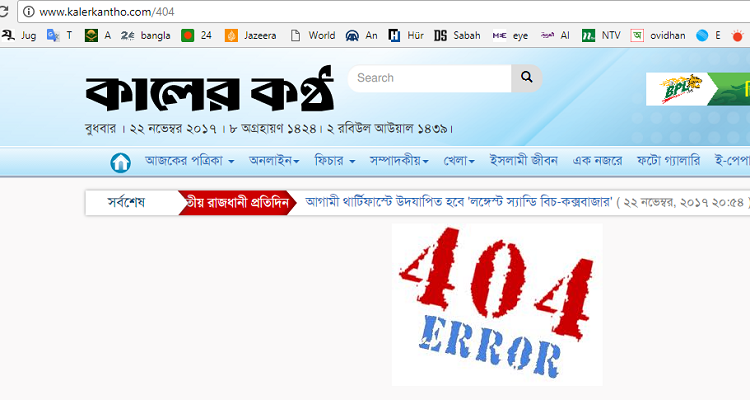Open the এক নজরে menu item

pyautogui.click(x=597, y=160)
